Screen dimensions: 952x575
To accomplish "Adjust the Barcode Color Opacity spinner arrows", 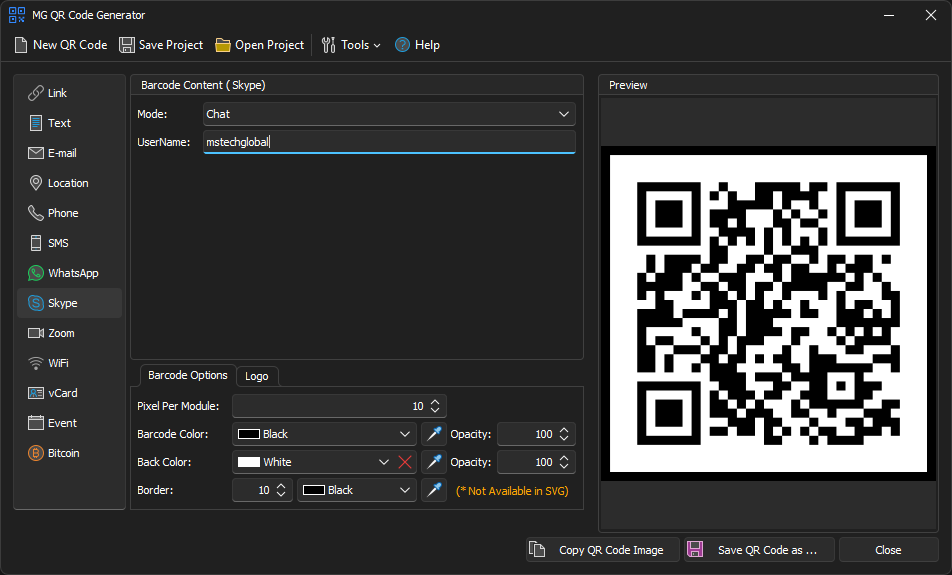I will 564,434.
